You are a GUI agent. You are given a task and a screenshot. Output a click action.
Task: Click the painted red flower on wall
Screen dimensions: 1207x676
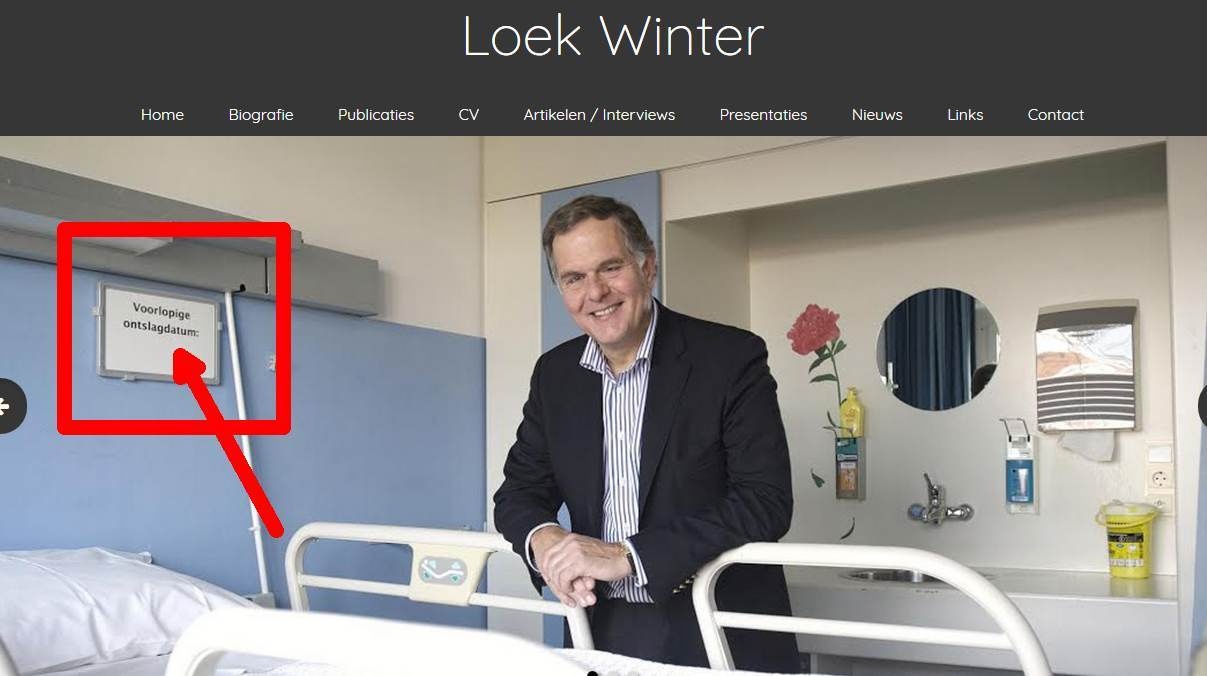(x=814, y=331)
